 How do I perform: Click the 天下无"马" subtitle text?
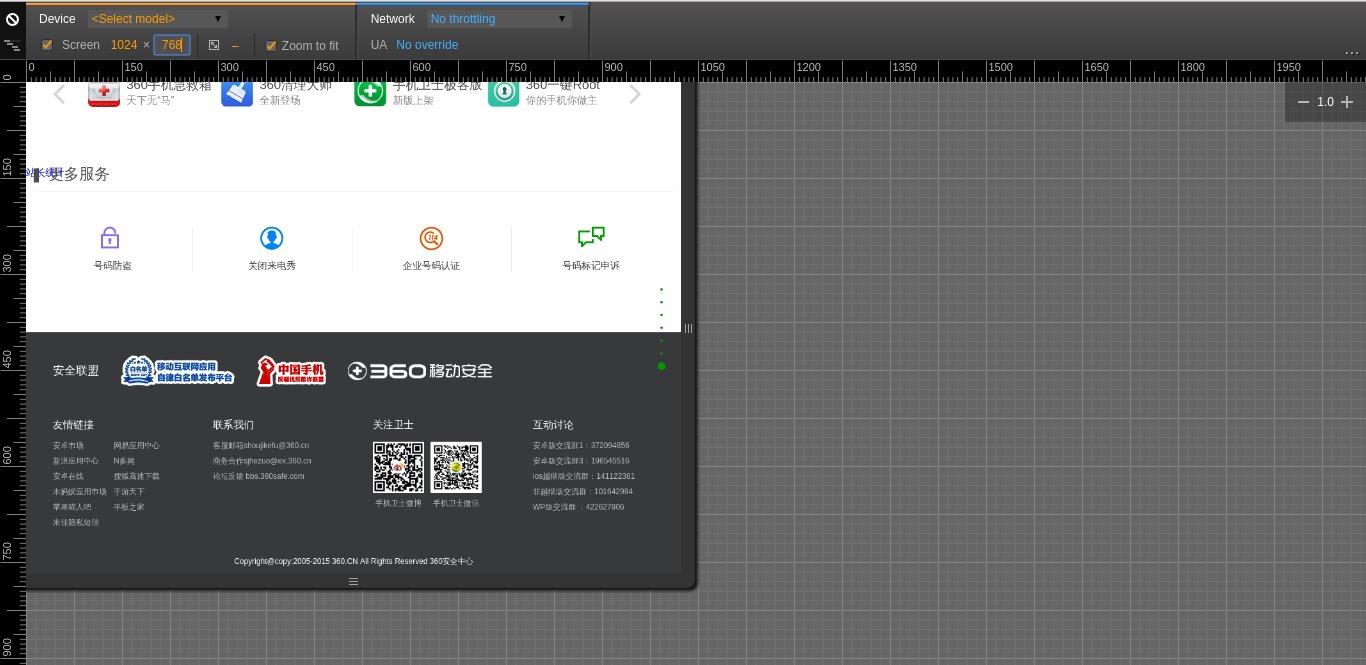150,101
